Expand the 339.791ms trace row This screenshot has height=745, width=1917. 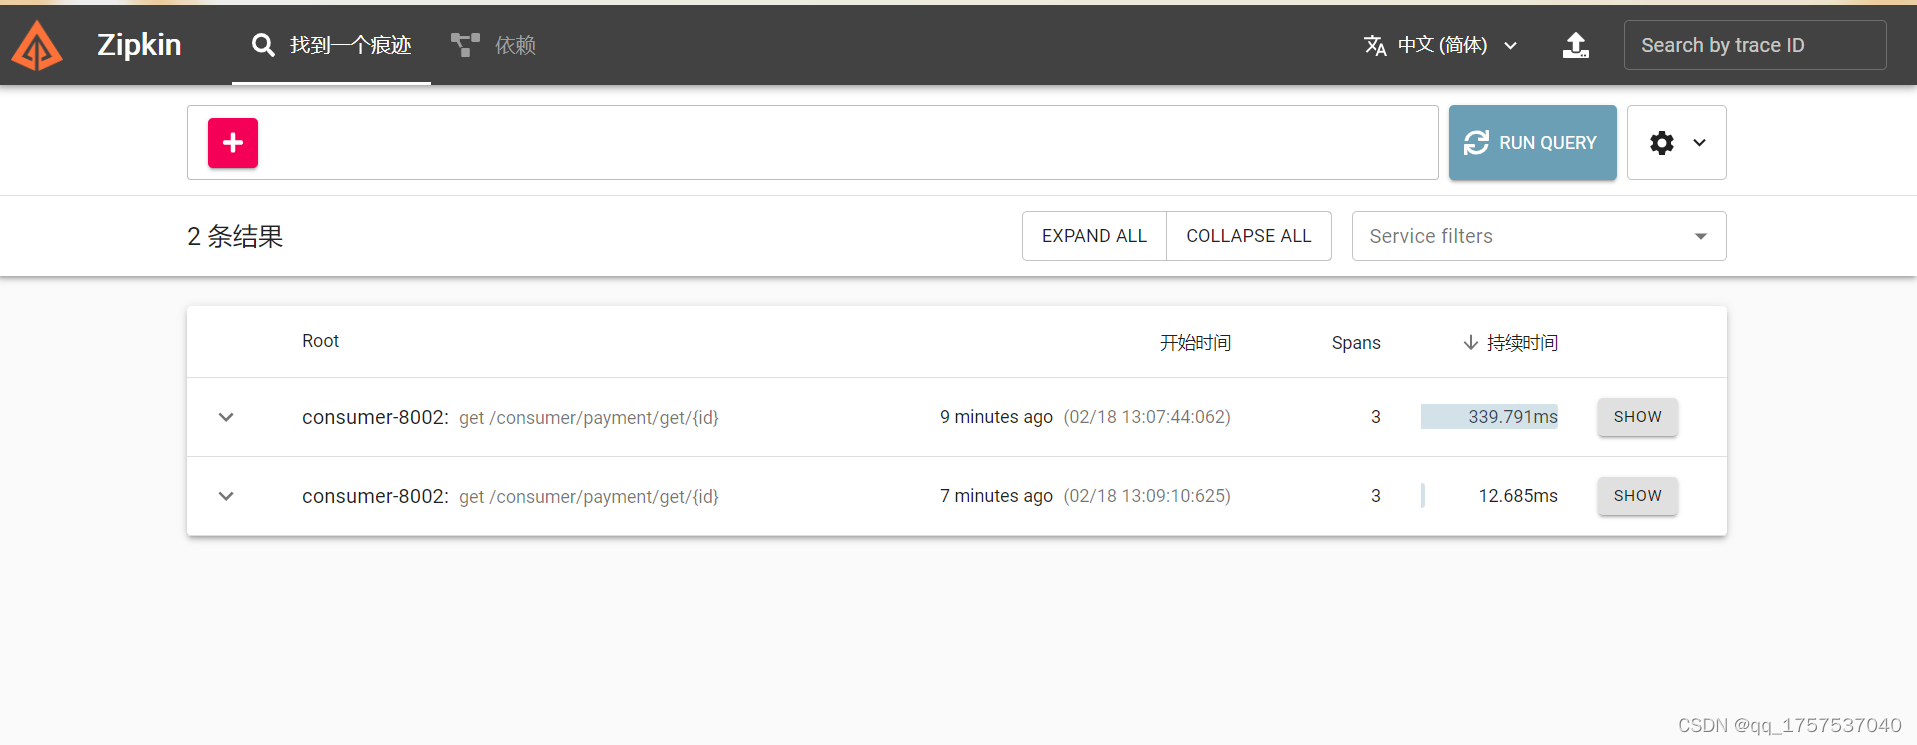coord(226,417)
